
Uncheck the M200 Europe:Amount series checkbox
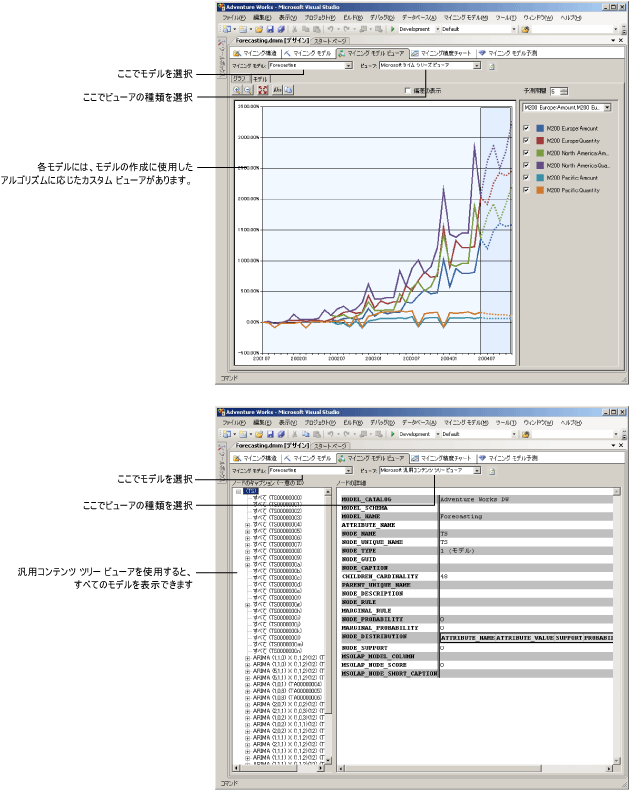[526, 128]
